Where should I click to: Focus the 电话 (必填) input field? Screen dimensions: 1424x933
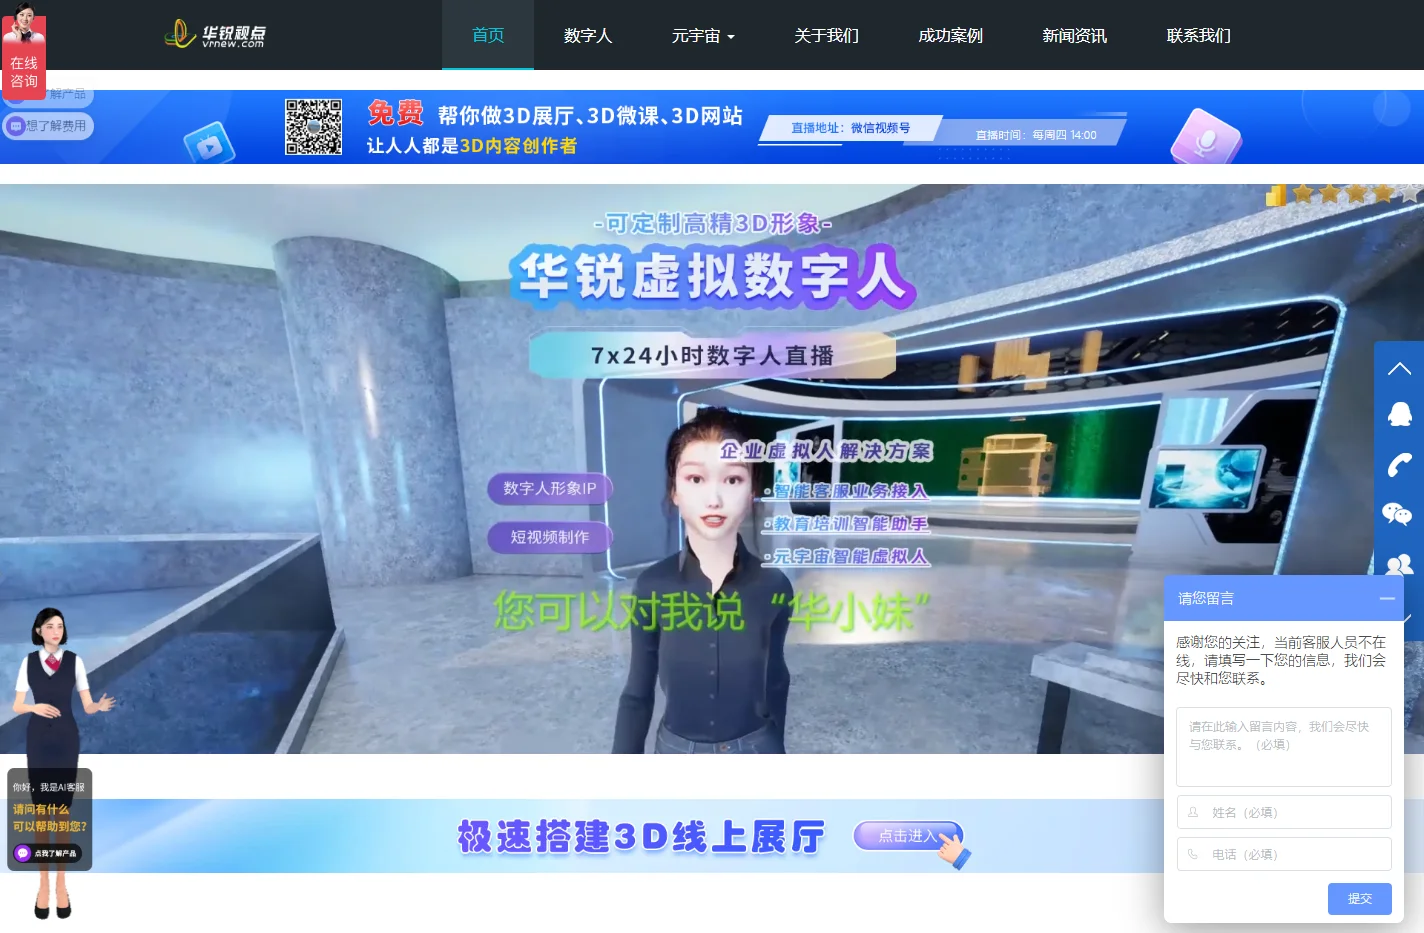coord(1284,854)
